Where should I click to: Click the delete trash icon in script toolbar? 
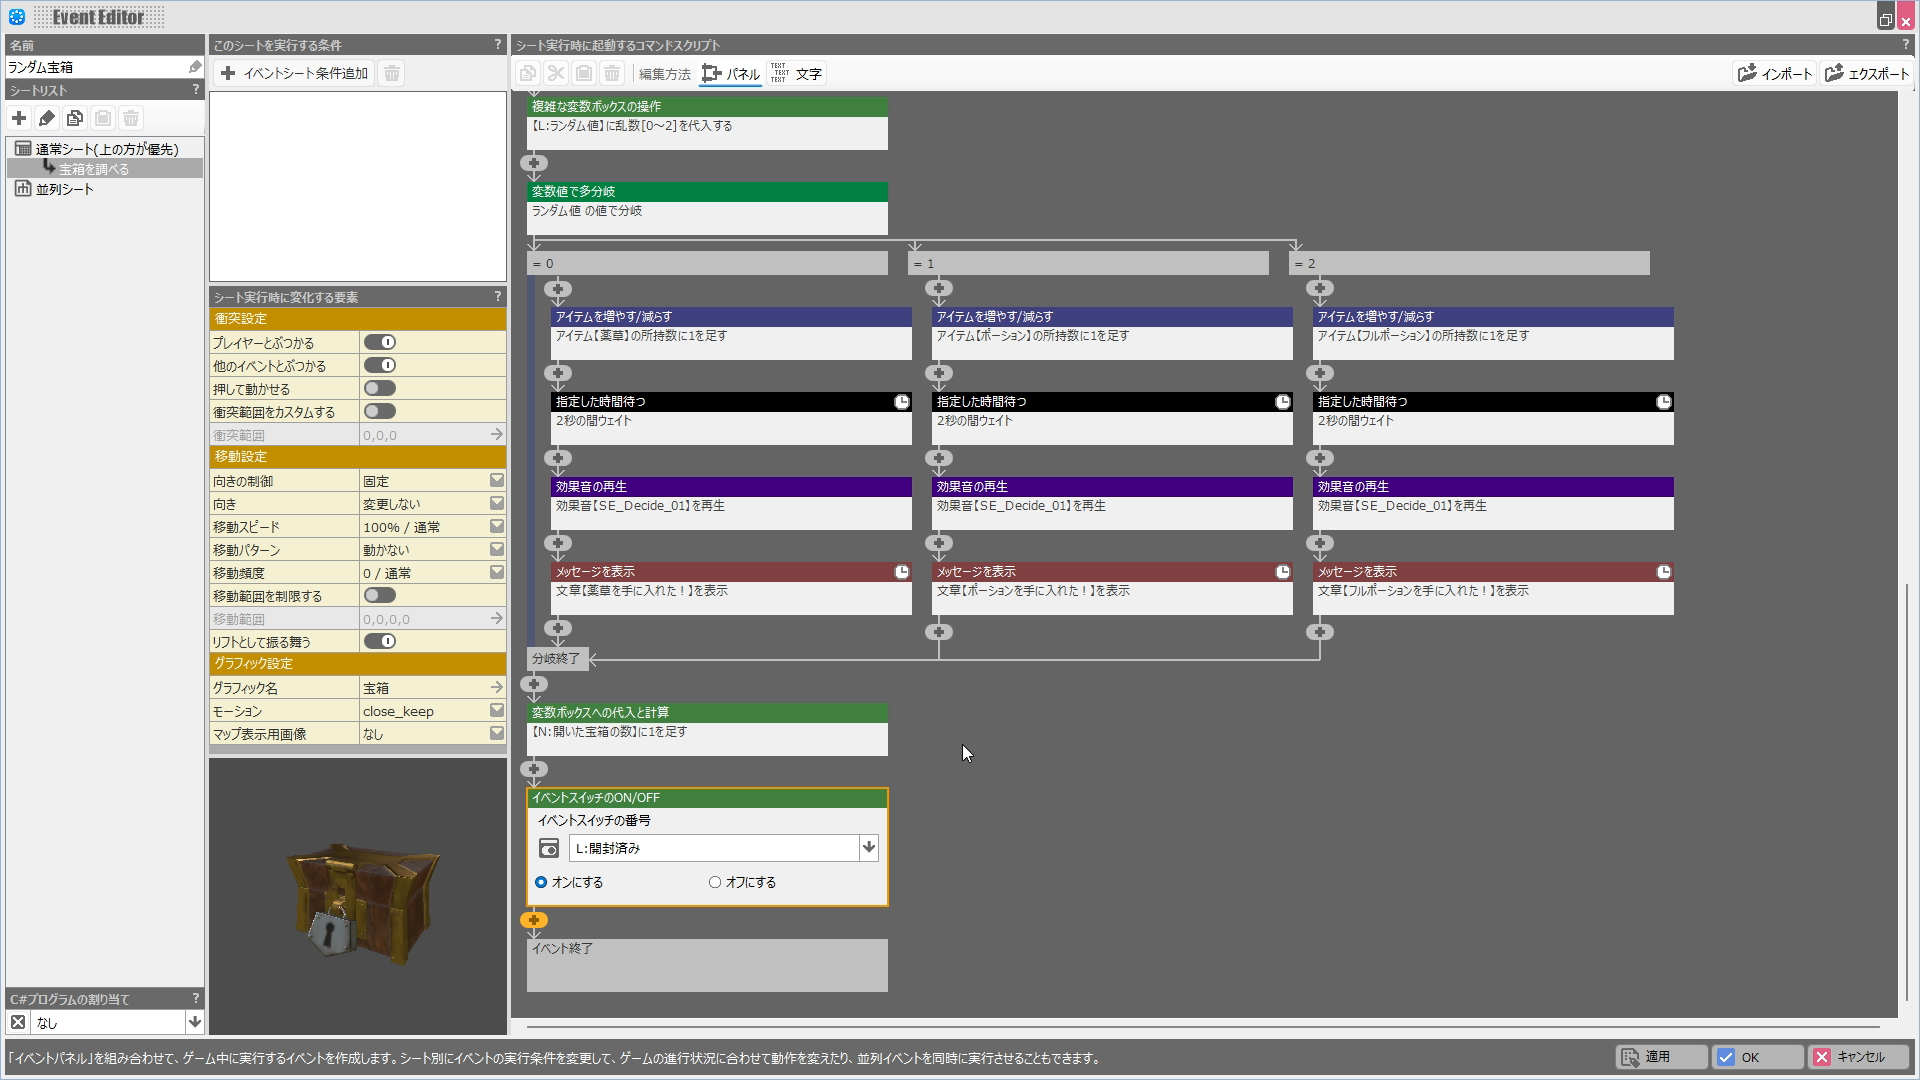coord(612,73)
